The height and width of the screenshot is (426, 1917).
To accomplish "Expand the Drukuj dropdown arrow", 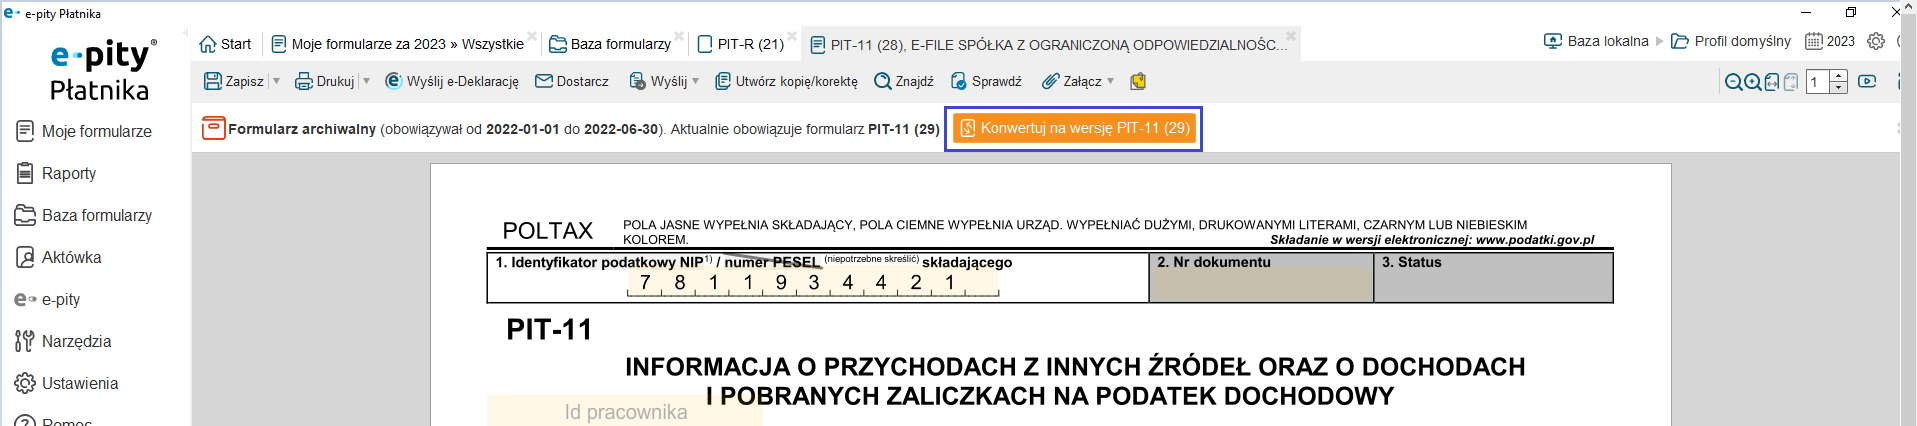I will coord(367,81).
